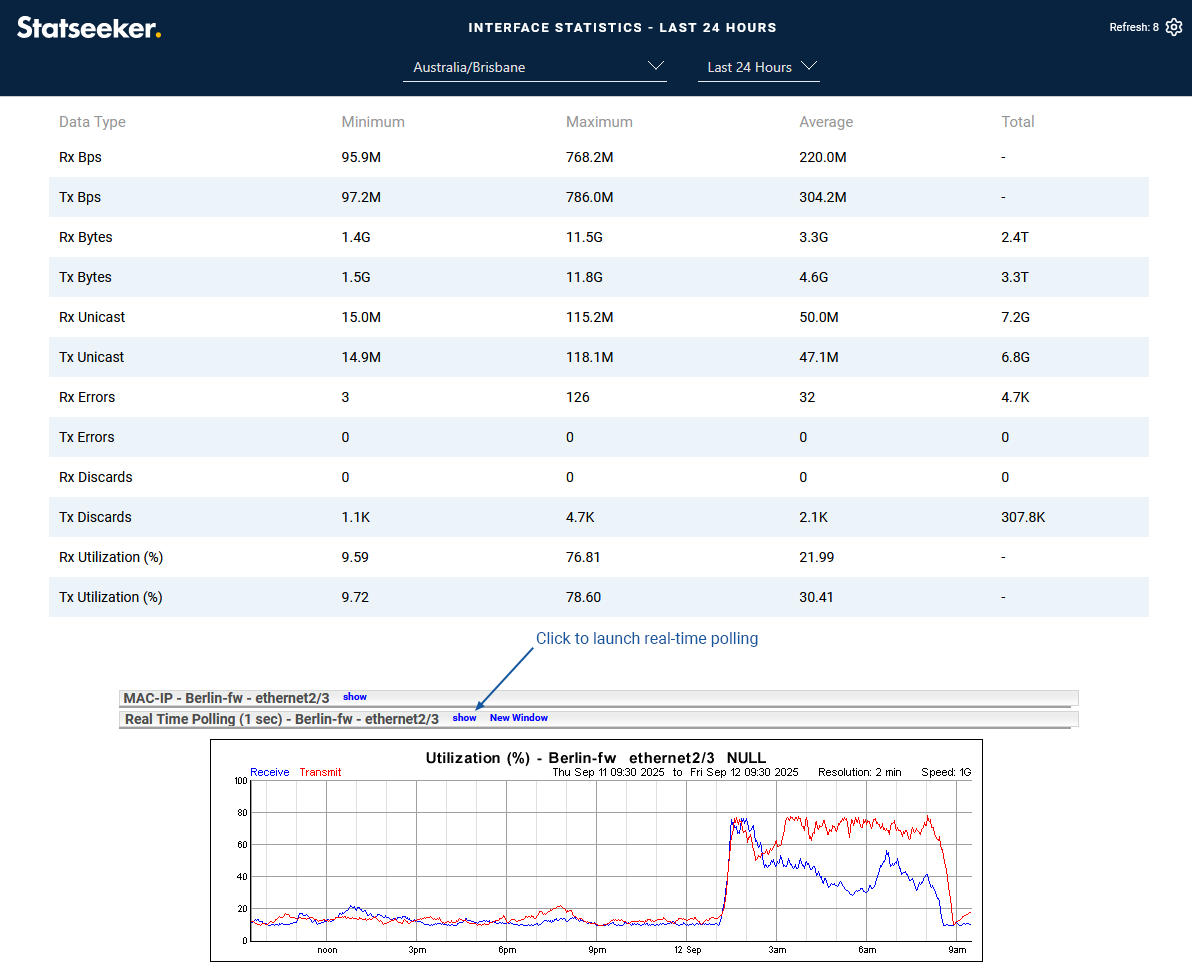
Task: Select the Rx Bps row label
Action: pyautogui.click(x=80, y=157)
